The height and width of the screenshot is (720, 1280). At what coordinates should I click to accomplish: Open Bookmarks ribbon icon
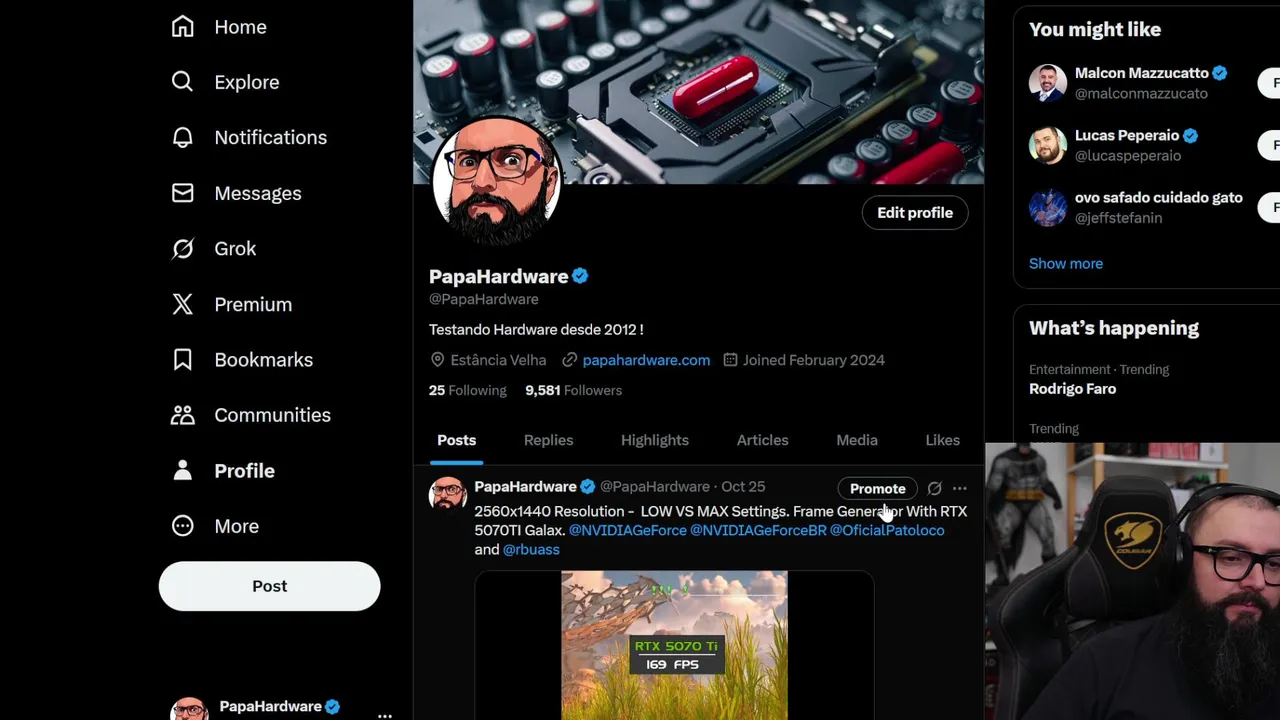tap(182, 359)
